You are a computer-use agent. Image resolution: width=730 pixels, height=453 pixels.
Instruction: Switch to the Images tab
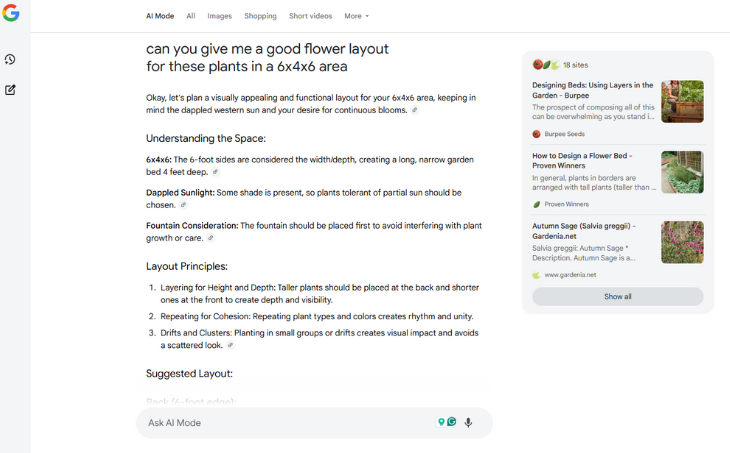pyautogui.click(x=219, y=16)
